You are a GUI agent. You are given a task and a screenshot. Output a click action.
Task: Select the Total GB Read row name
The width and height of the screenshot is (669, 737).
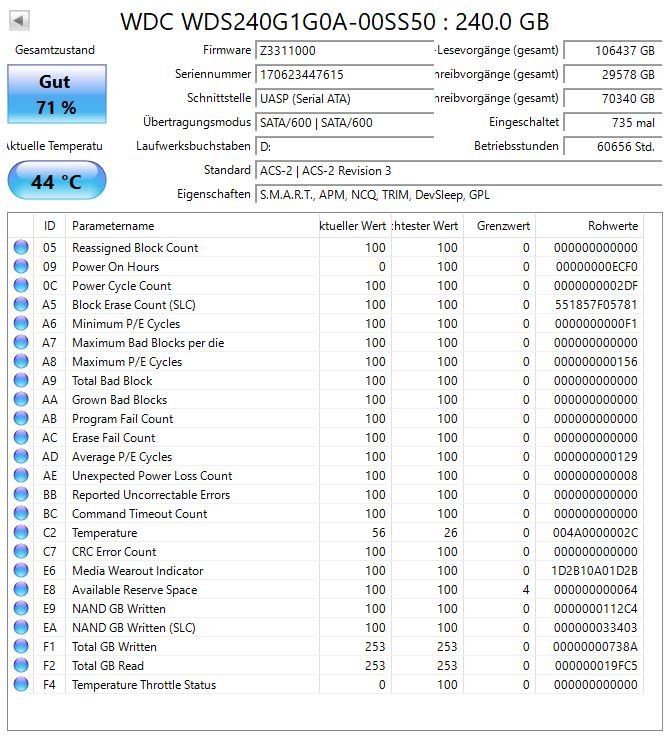coord(108,666)
